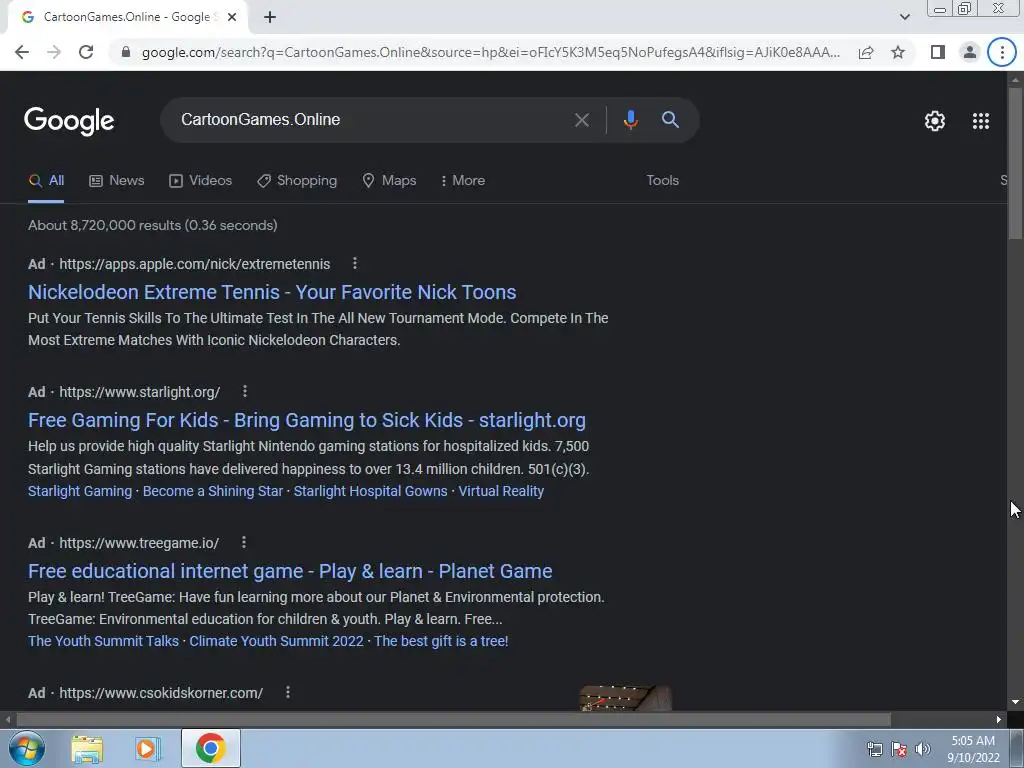The image size is (1024, 768).
Task: Open the Chrome profile menu
Action: tap(970, 52)
